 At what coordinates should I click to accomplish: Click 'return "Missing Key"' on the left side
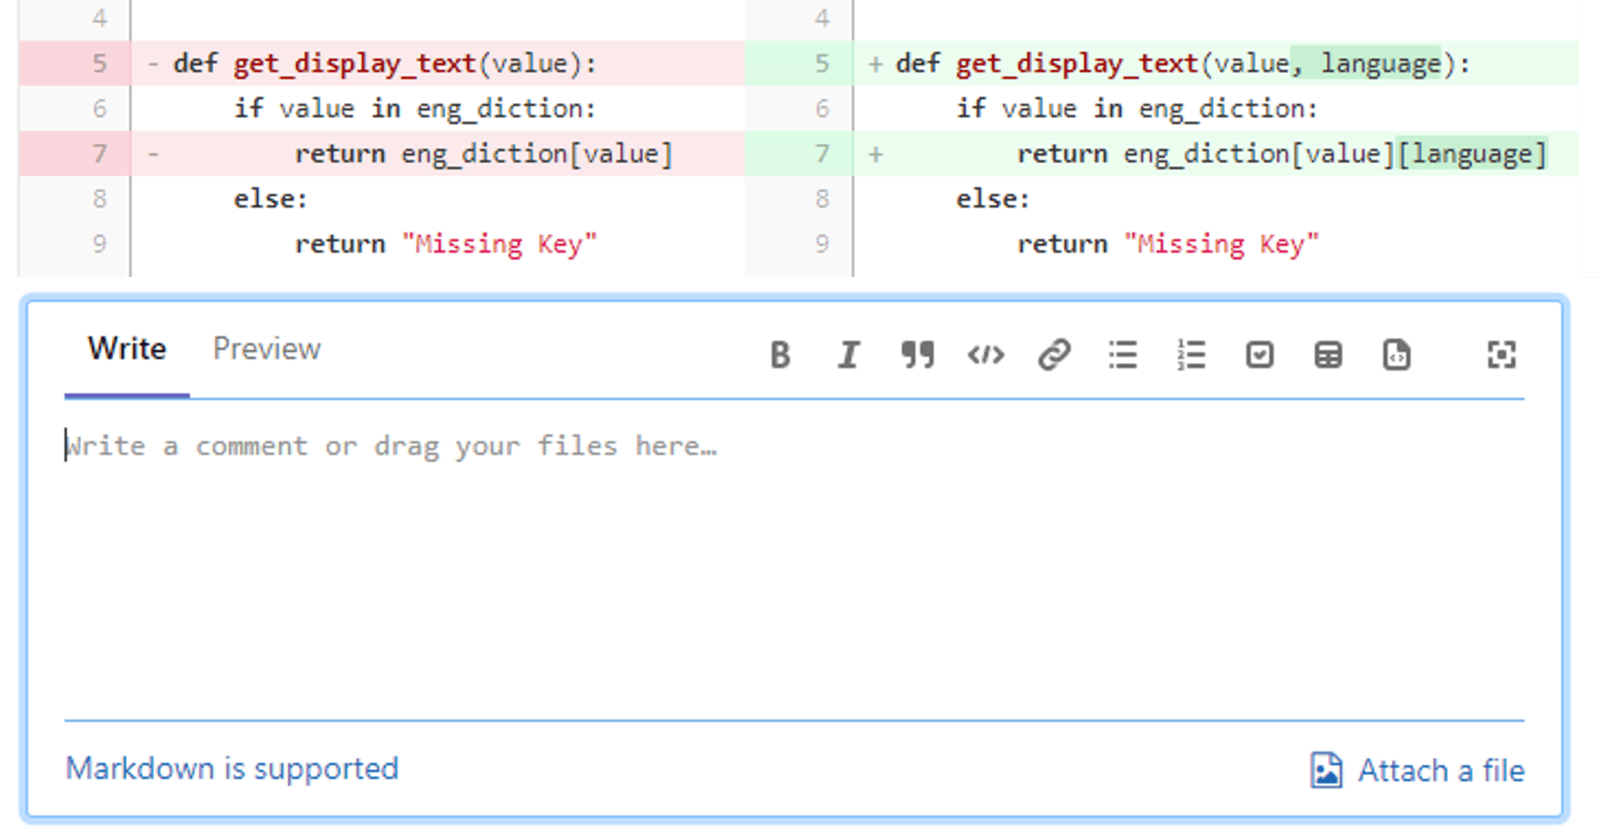pos(446,244)
